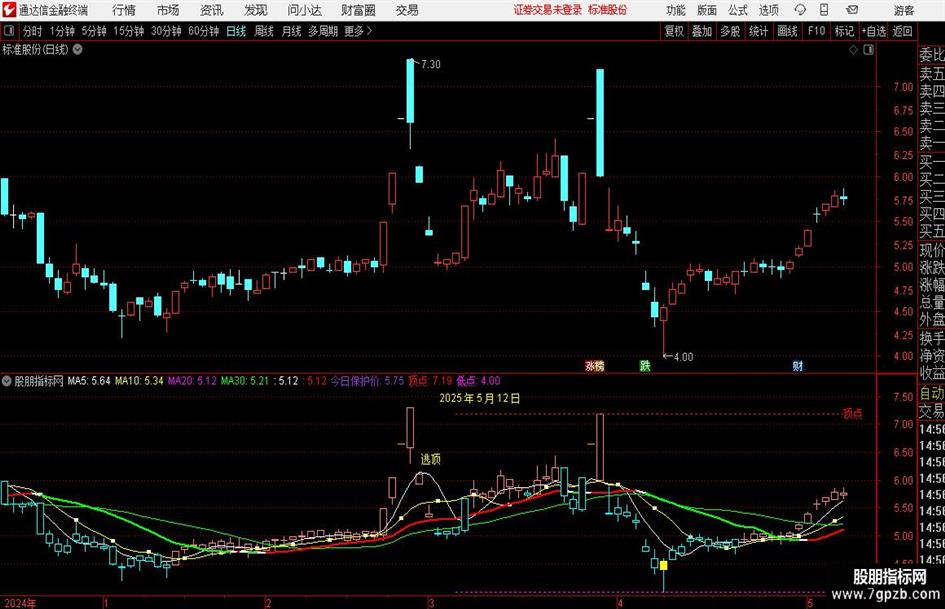Switch to the 1分钟 period tab
Screen dimensions: 945x609
61,31
